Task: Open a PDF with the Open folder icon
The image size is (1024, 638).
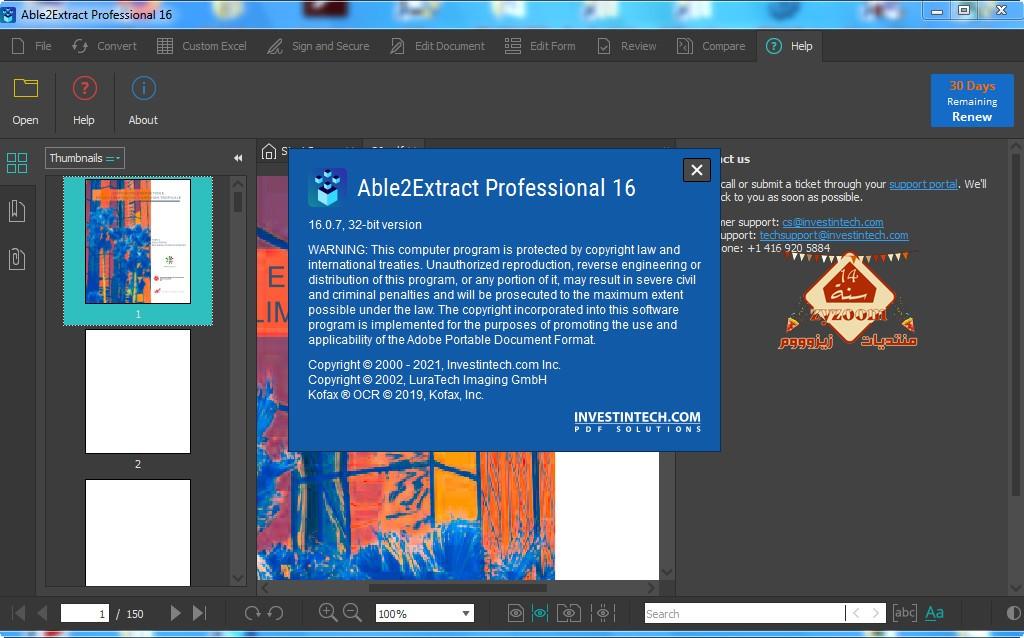Action: point(25,89)
